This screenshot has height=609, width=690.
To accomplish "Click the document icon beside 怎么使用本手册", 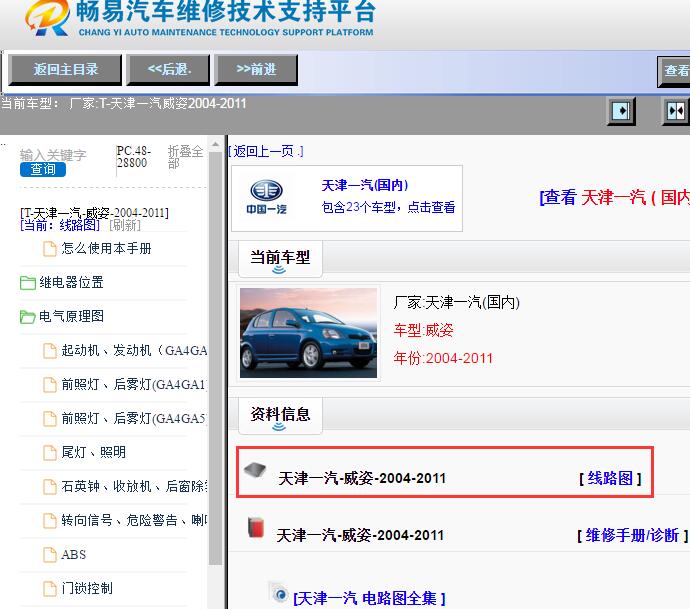I will click(x=50, y=249).
